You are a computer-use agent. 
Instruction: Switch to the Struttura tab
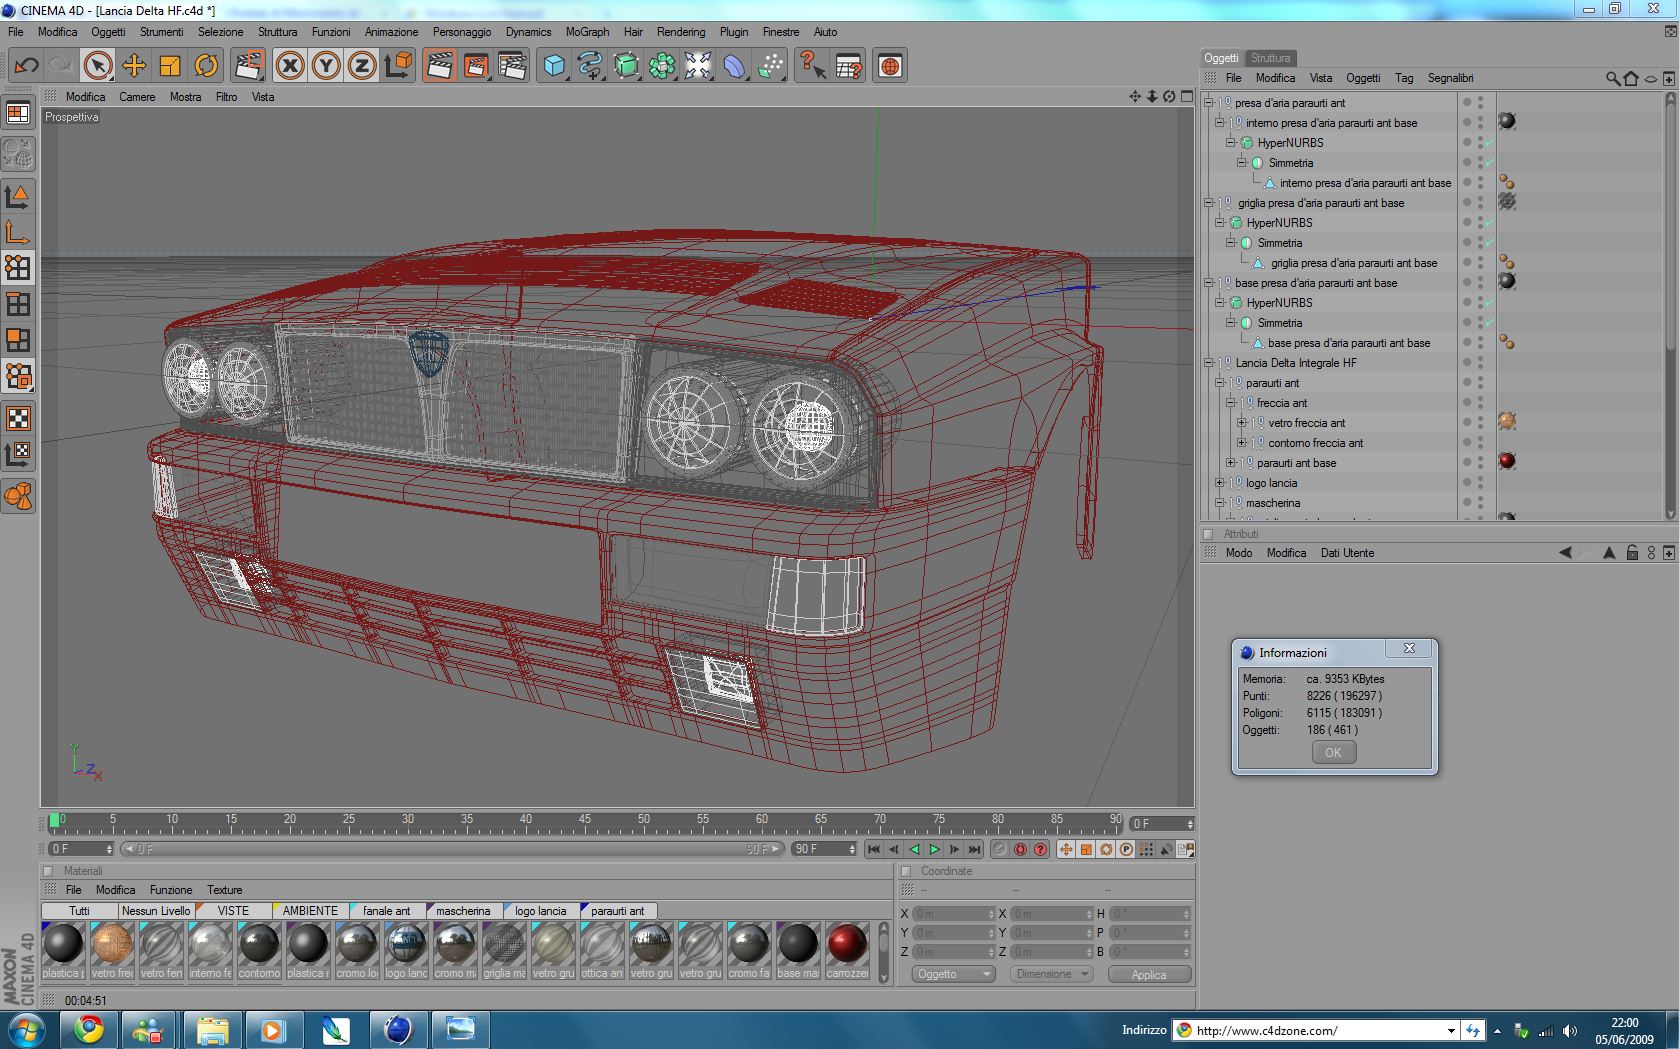[1270, 58]
